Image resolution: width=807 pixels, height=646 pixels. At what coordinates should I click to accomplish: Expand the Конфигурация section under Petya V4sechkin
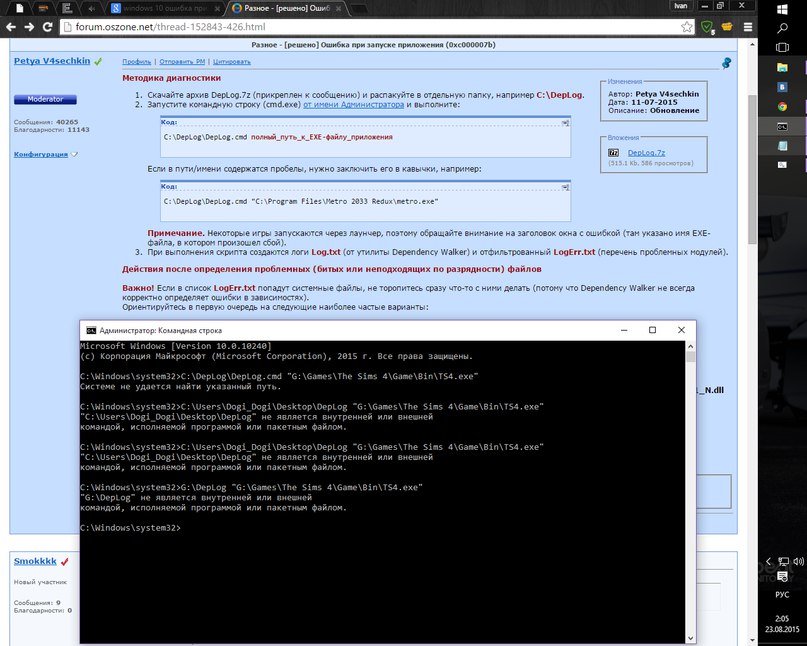[x=41, y=154]
